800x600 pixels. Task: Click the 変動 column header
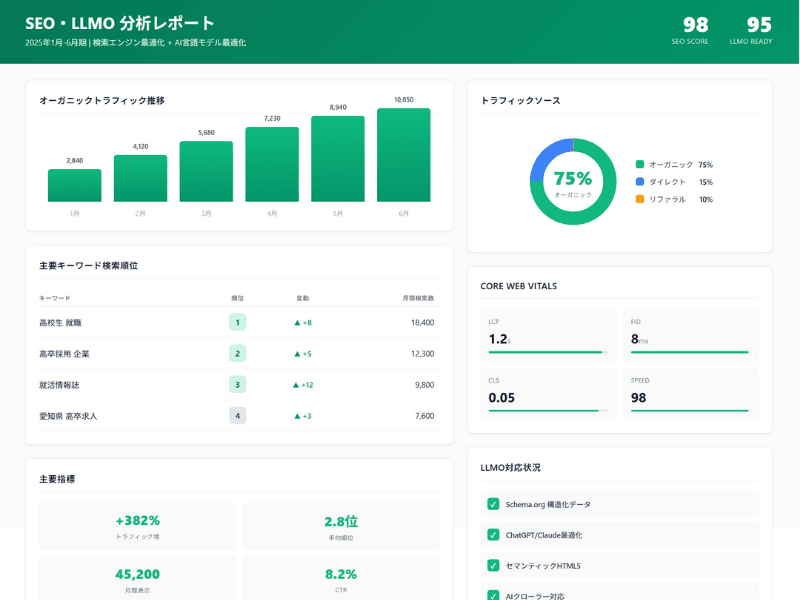[303, 298]
